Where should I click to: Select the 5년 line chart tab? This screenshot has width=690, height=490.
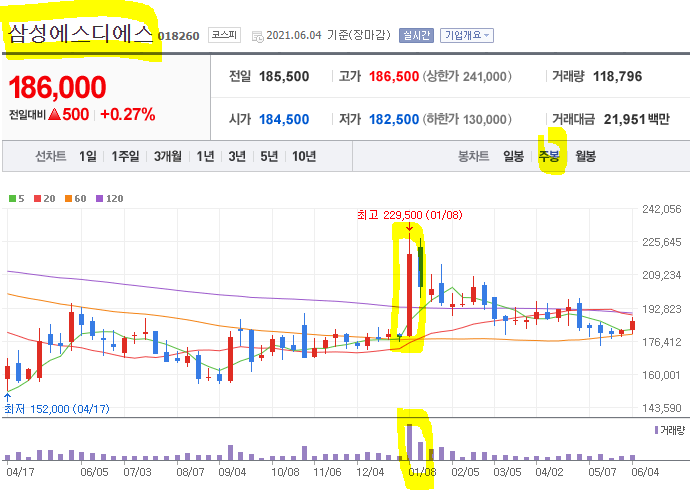(x=269, y=156)
